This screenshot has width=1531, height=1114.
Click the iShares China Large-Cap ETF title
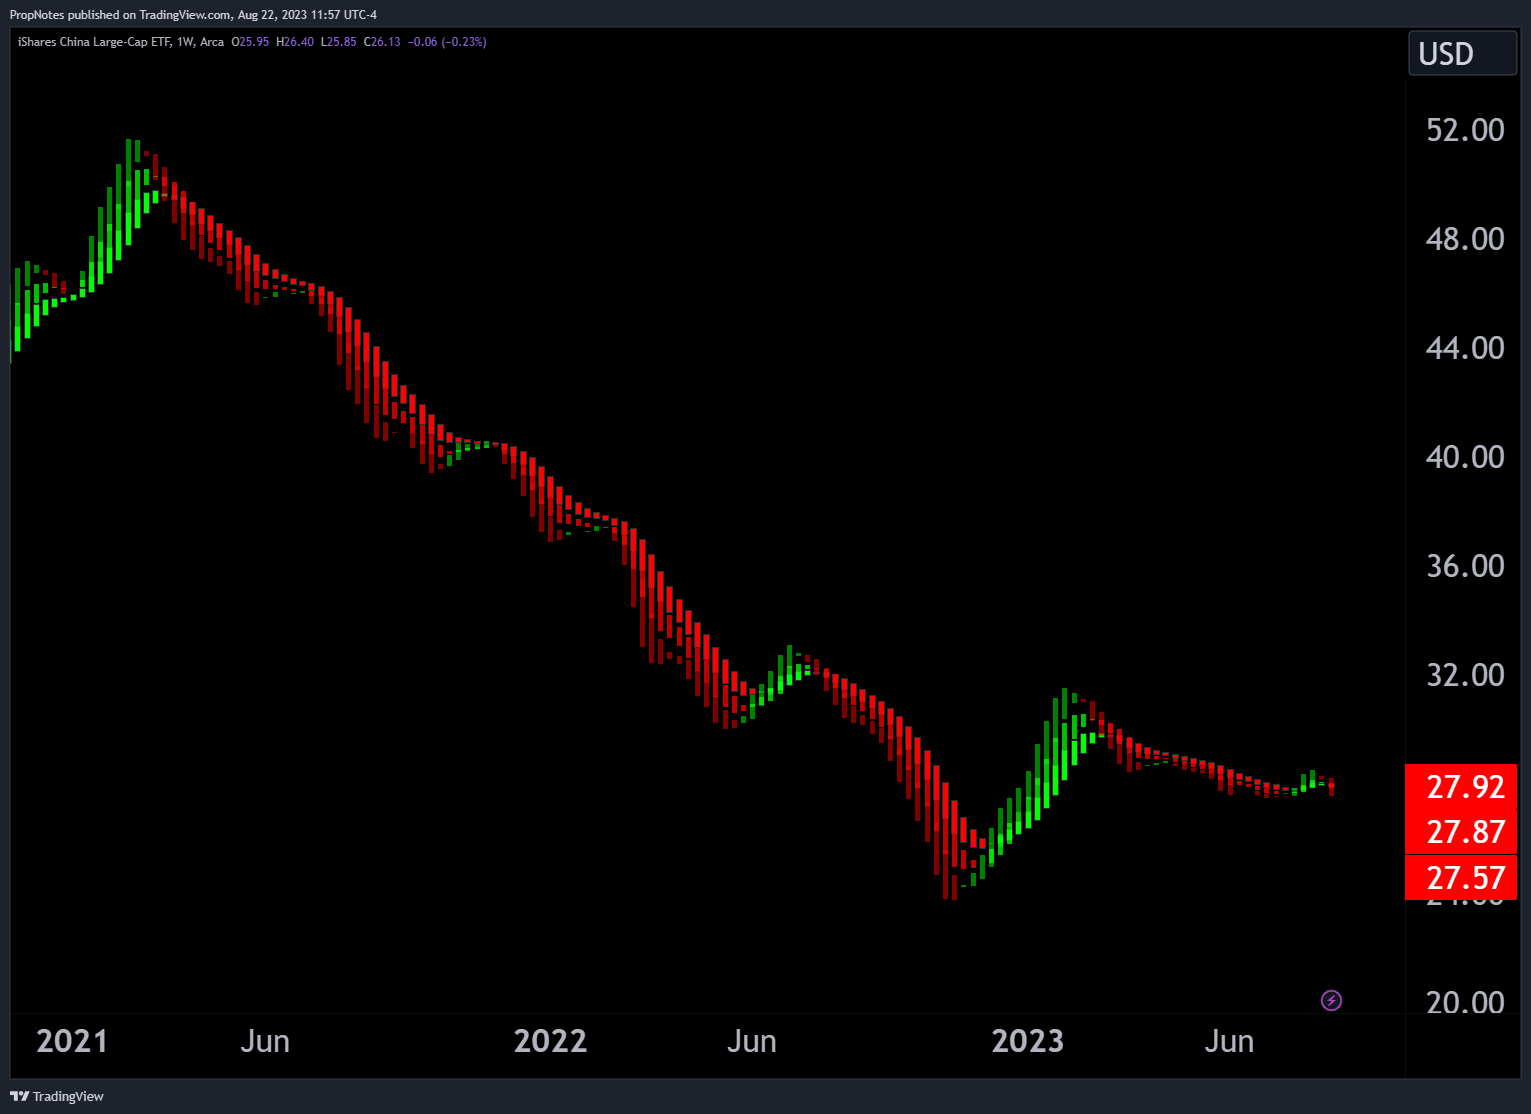94,42
